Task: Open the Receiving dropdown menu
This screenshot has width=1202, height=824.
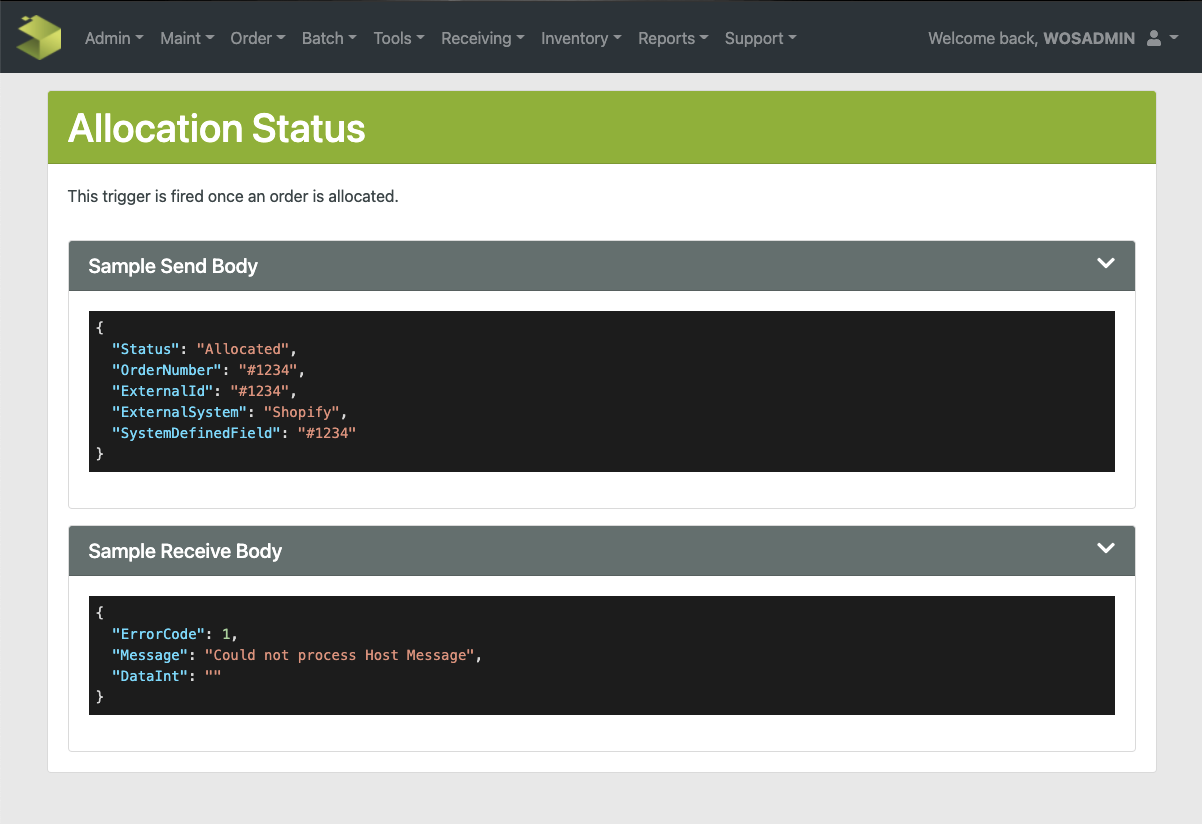Action: tap(483, 38)
